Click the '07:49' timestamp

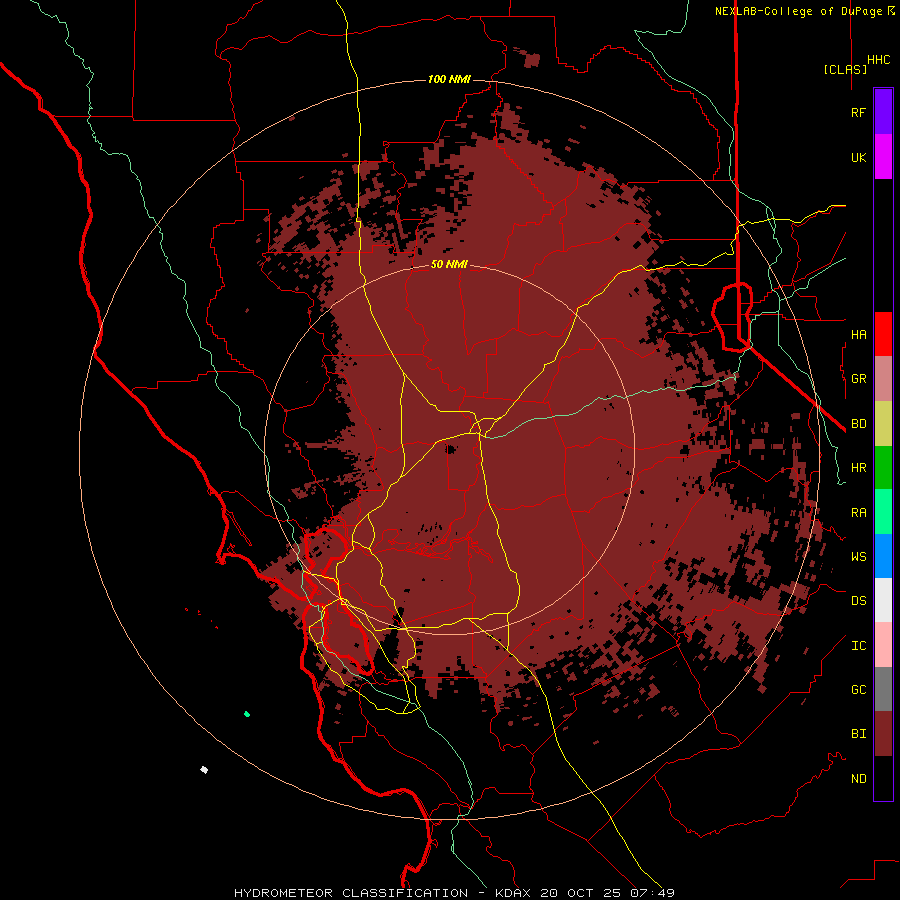652,893
